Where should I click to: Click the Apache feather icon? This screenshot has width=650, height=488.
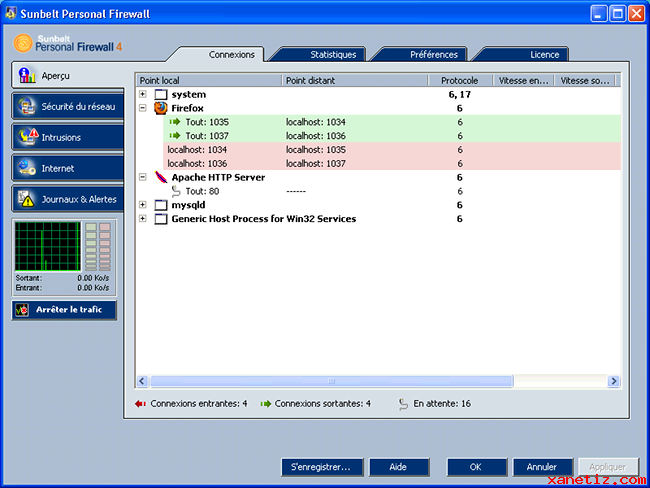[x=161, y=177]
